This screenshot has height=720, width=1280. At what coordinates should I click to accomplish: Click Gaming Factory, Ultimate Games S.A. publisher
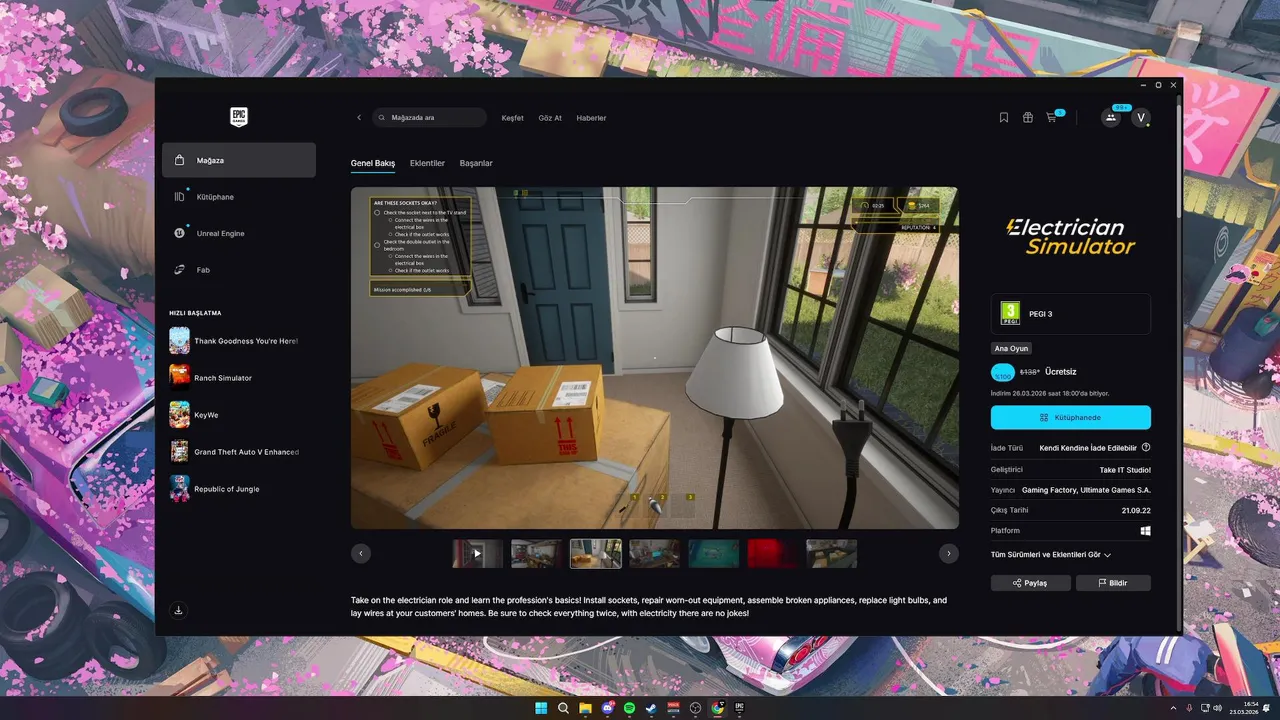point(1086,490)
